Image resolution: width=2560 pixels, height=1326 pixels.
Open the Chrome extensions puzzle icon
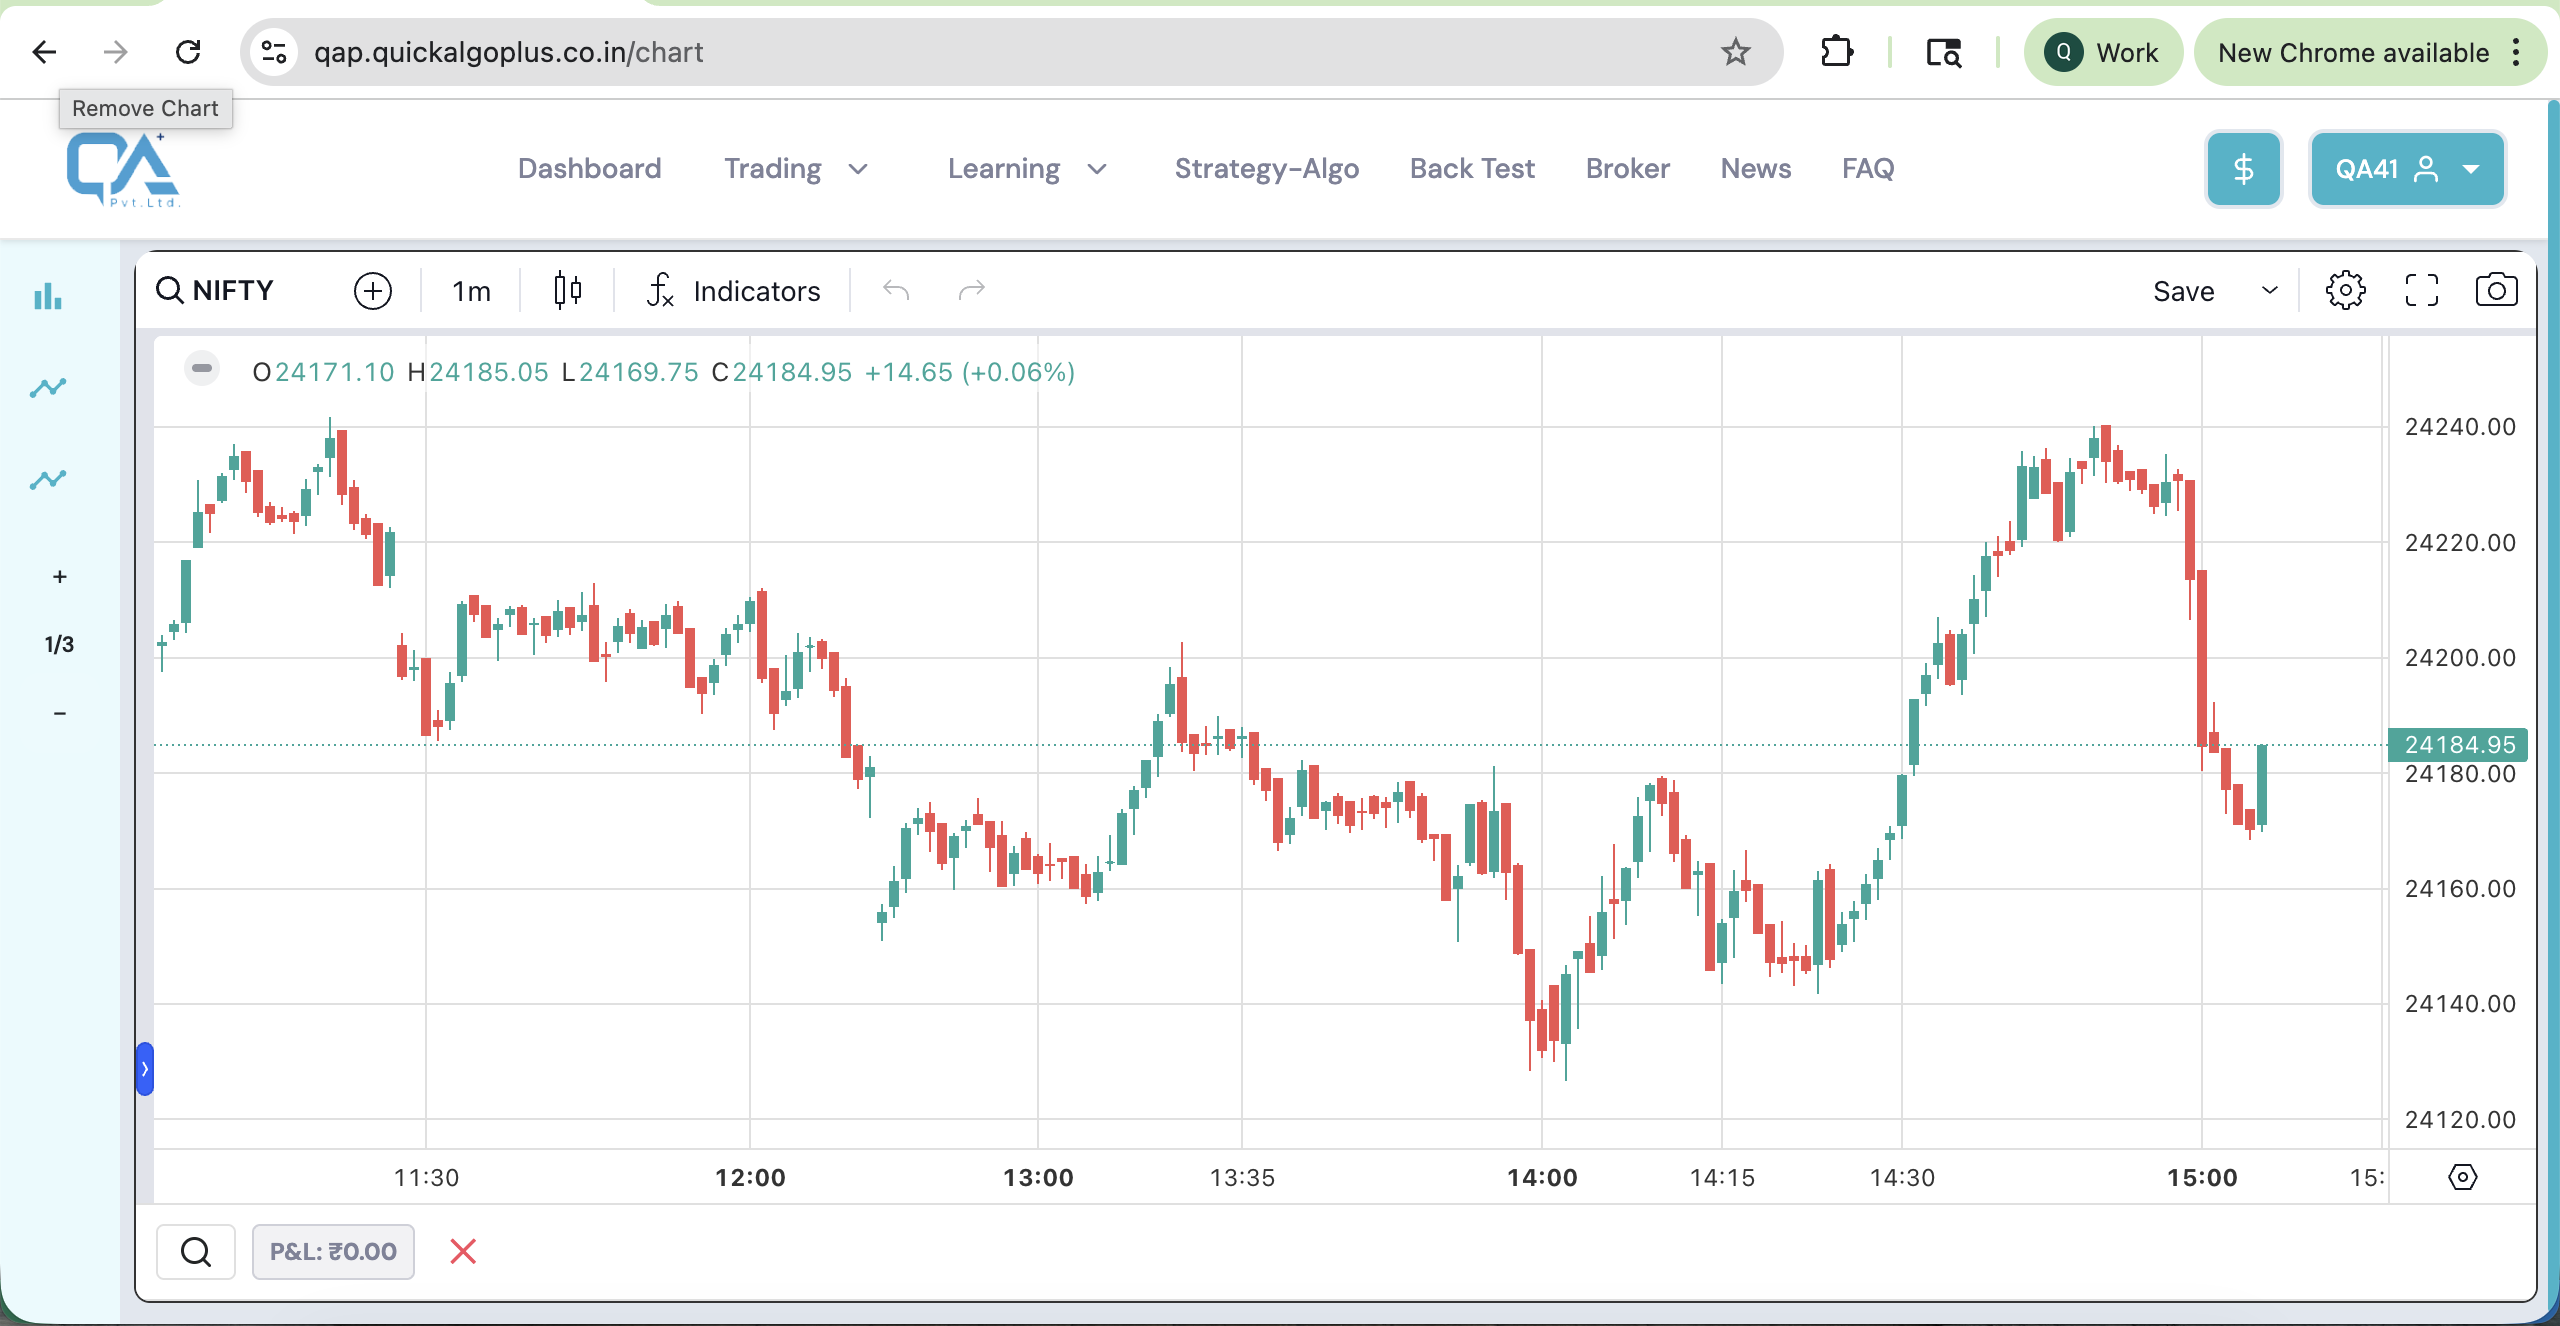[x=1837, y=52]
